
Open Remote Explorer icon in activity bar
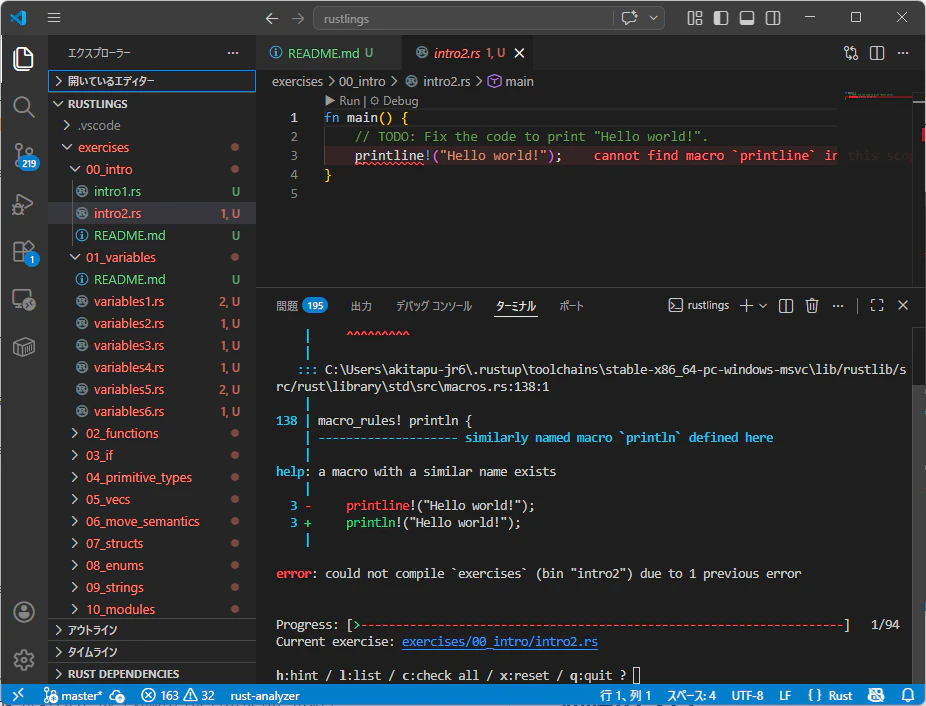click(24, 300)
